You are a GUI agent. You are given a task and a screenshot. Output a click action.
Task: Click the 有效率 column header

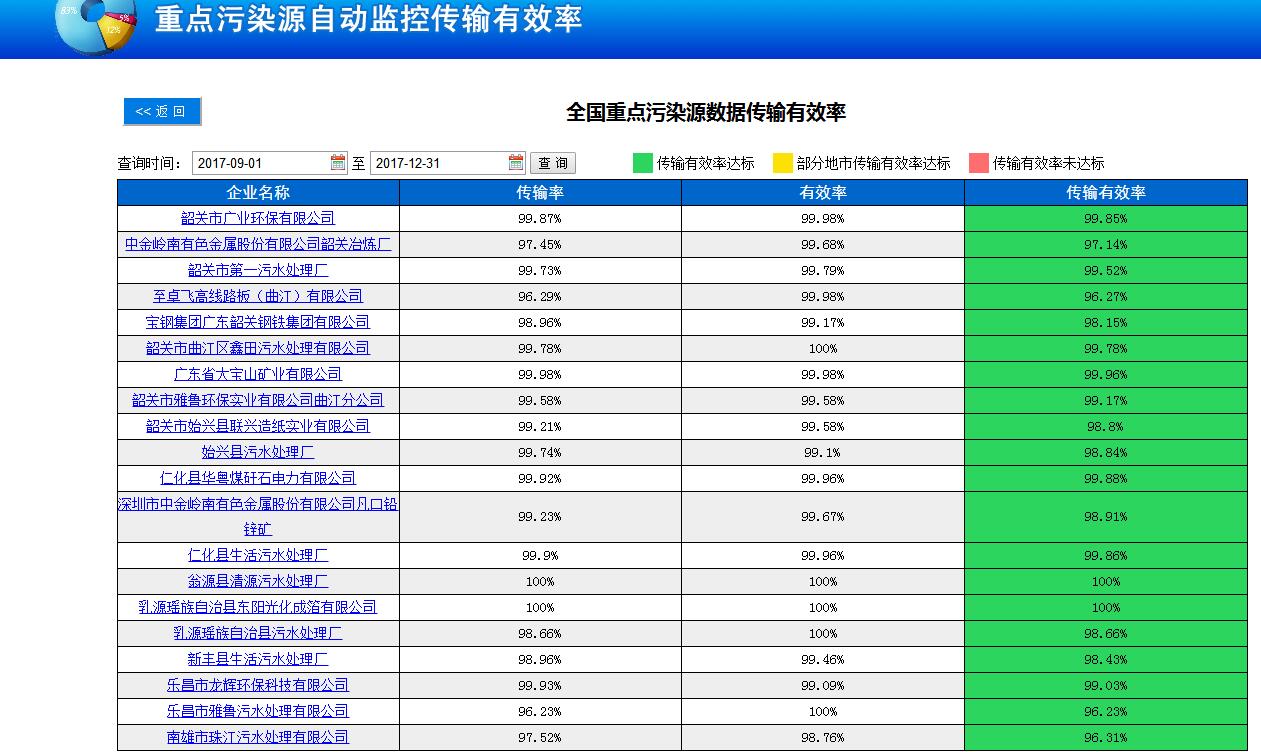823,192
